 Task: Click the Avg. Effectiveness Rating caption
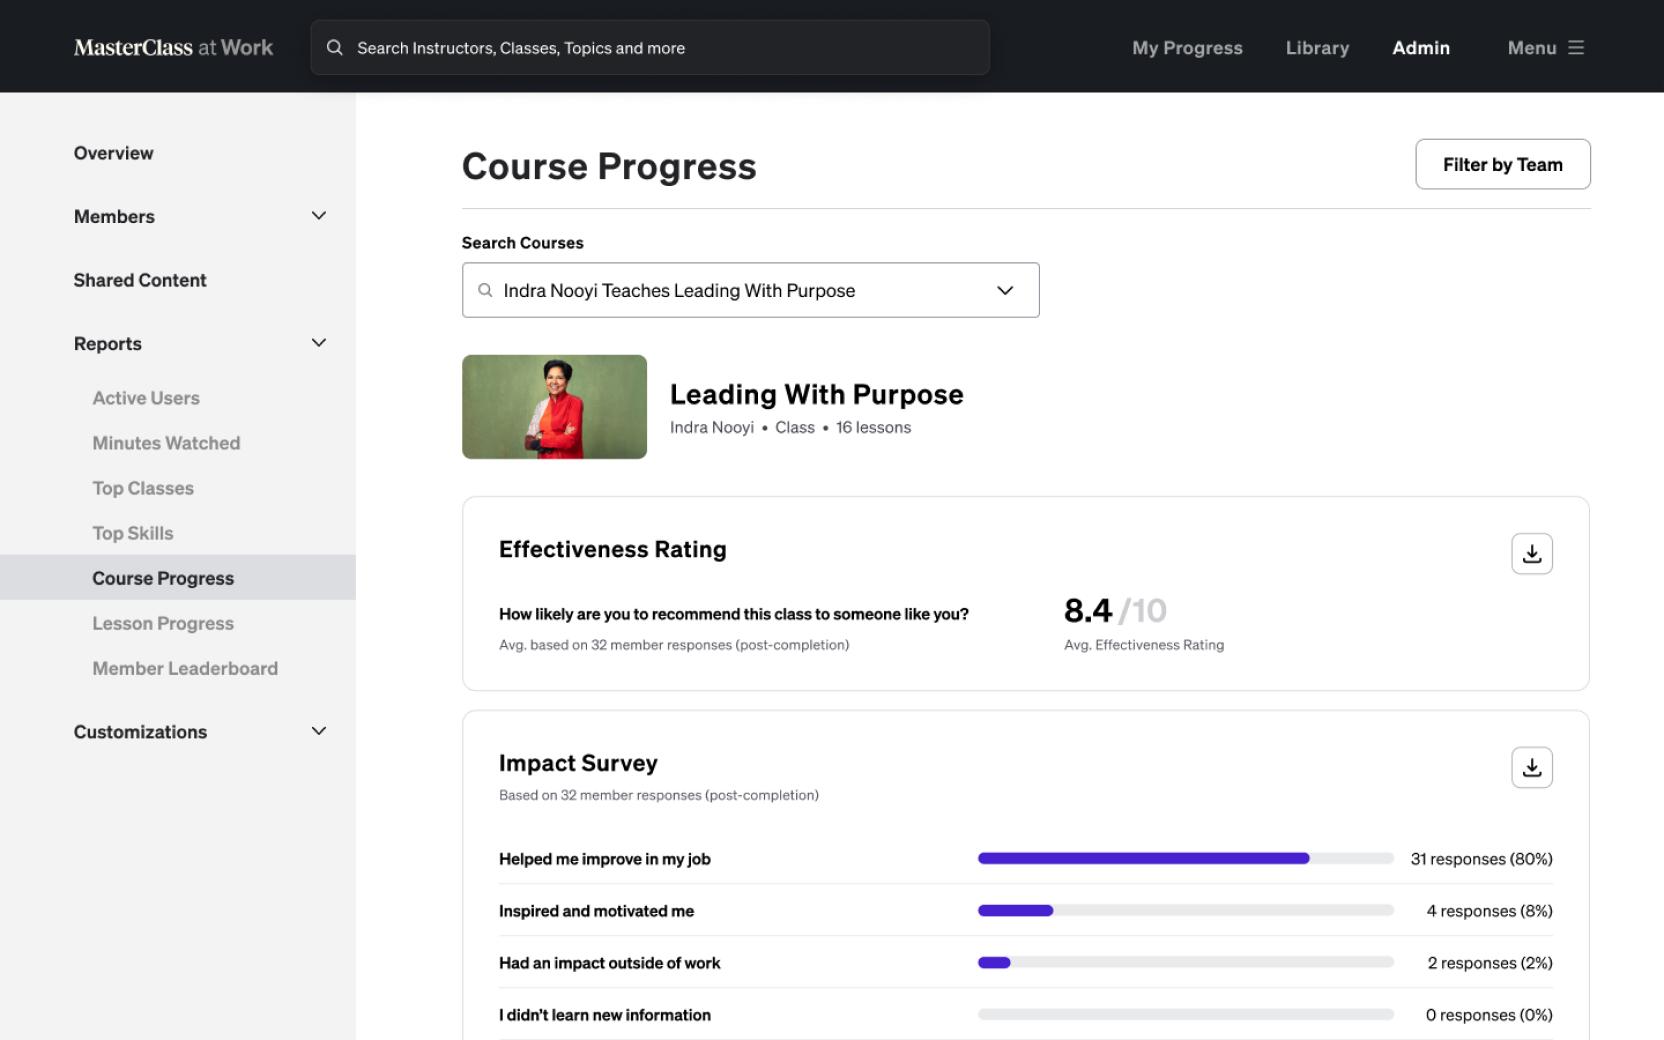pos(1144,645)
